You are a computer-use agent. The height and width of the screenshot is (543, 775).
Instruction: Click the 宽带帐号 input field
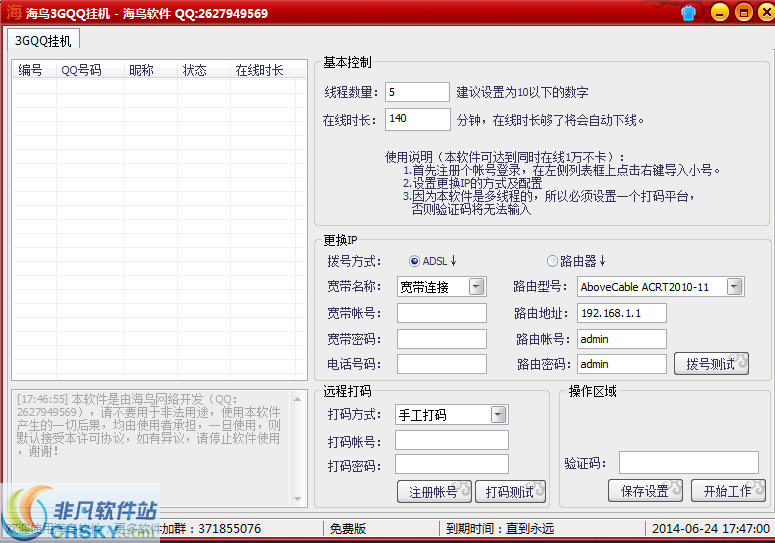pos(441,313)
